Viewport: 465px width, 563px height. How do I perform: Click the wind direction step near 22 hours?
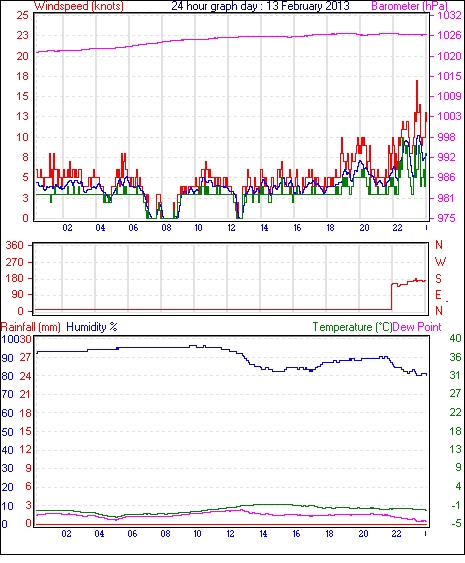(391, 296)
